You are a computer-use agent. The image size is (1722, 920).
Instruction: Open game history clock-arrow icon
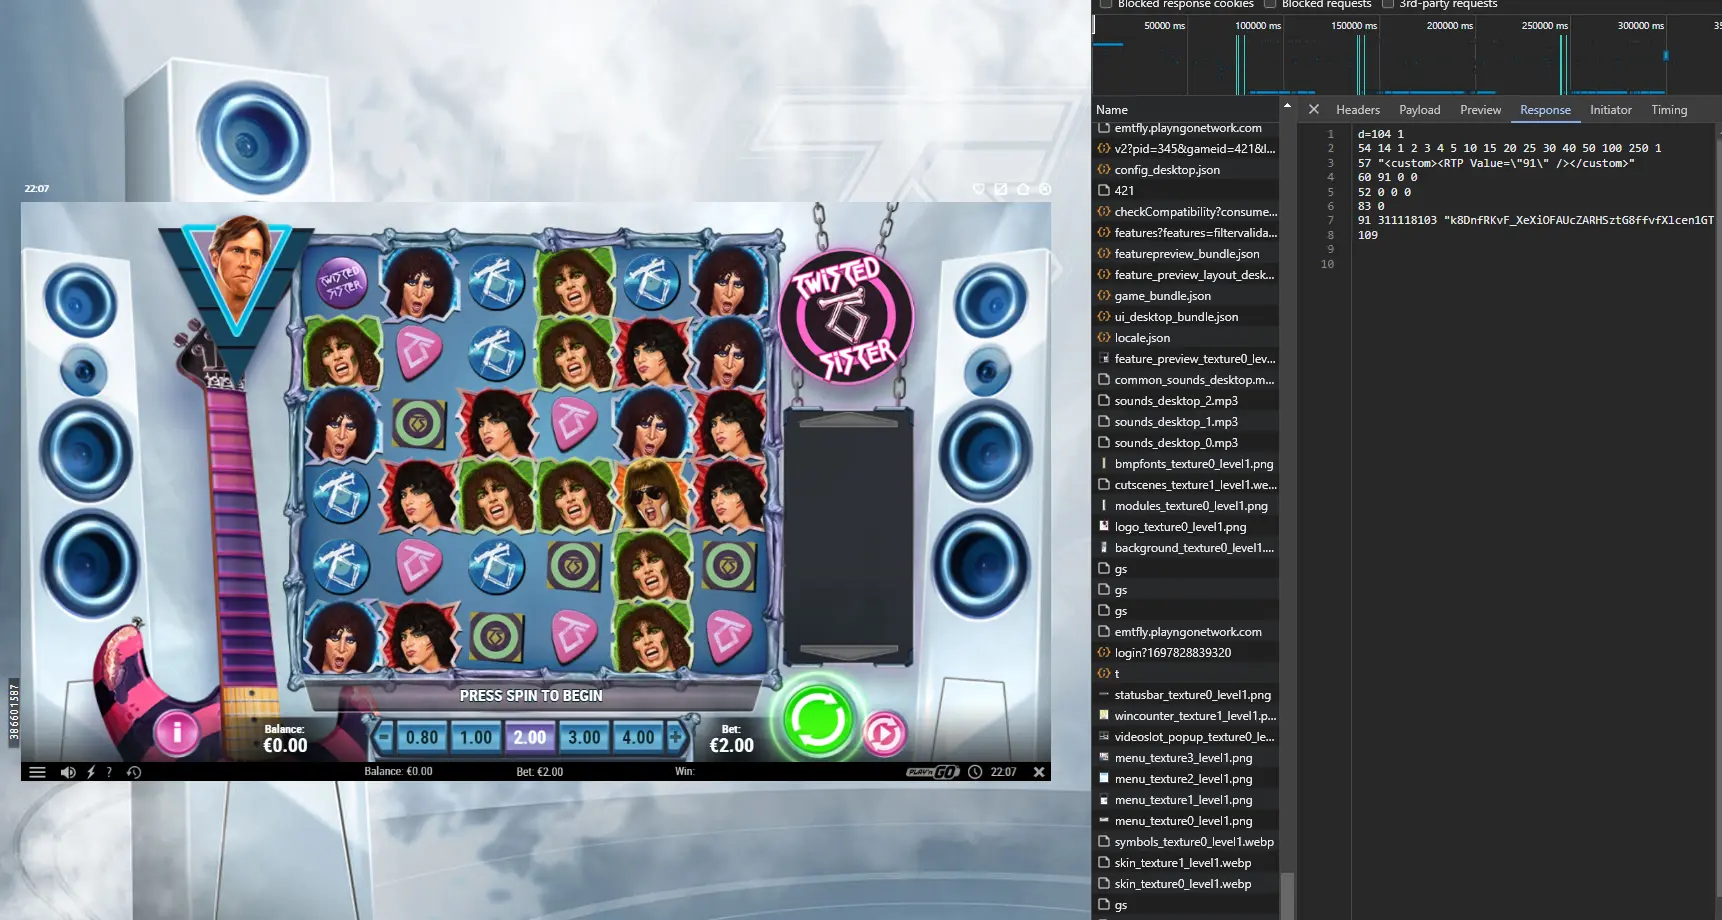click(134, 772)
